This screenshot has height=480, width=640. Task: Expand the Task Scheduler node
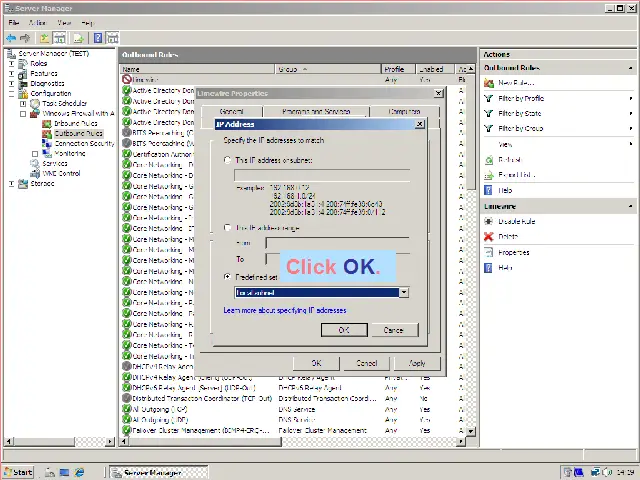[23, 104]
